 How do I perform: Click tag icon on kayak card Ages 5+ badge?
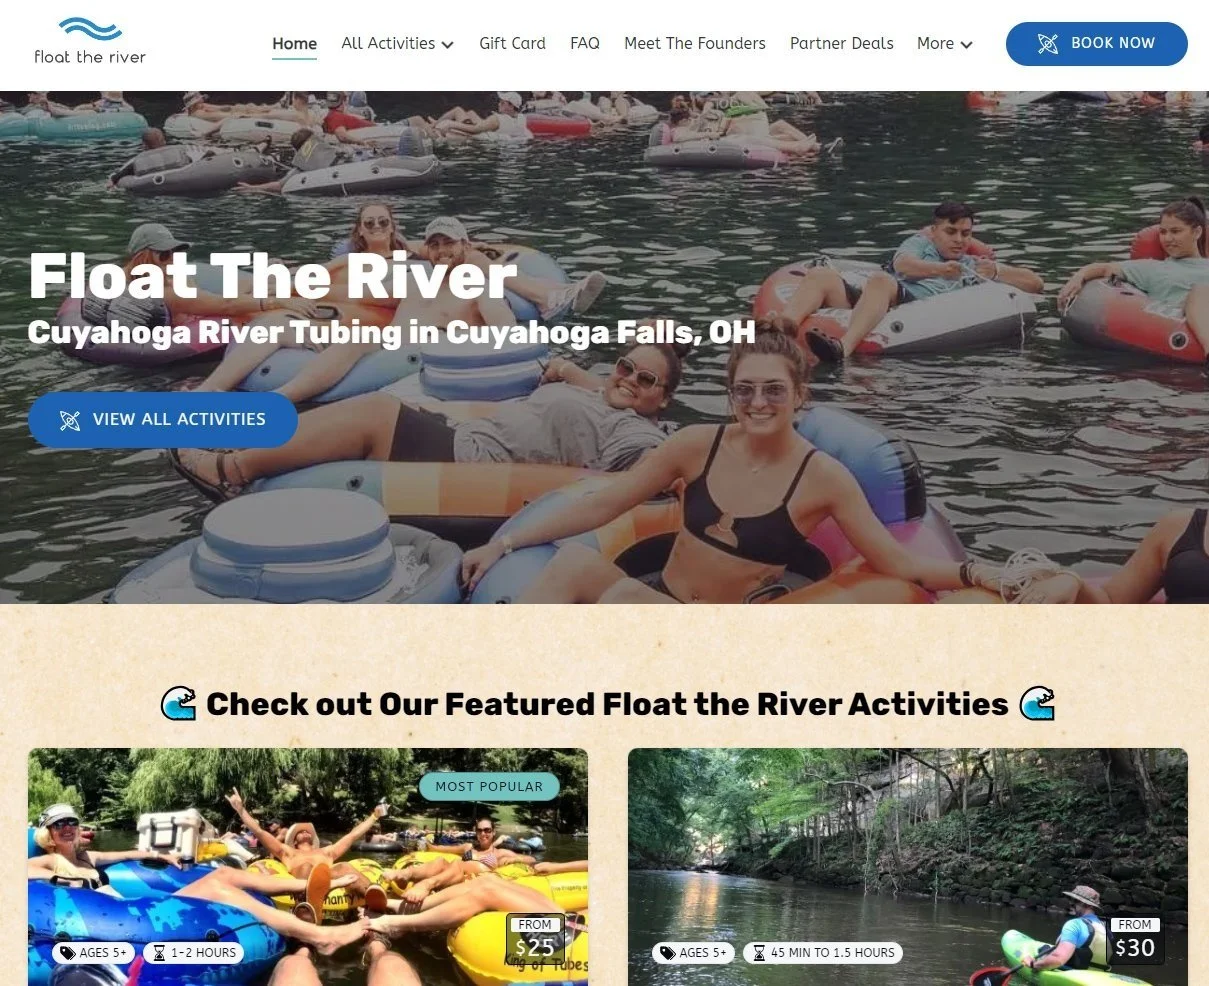click(x=668, y=953)
